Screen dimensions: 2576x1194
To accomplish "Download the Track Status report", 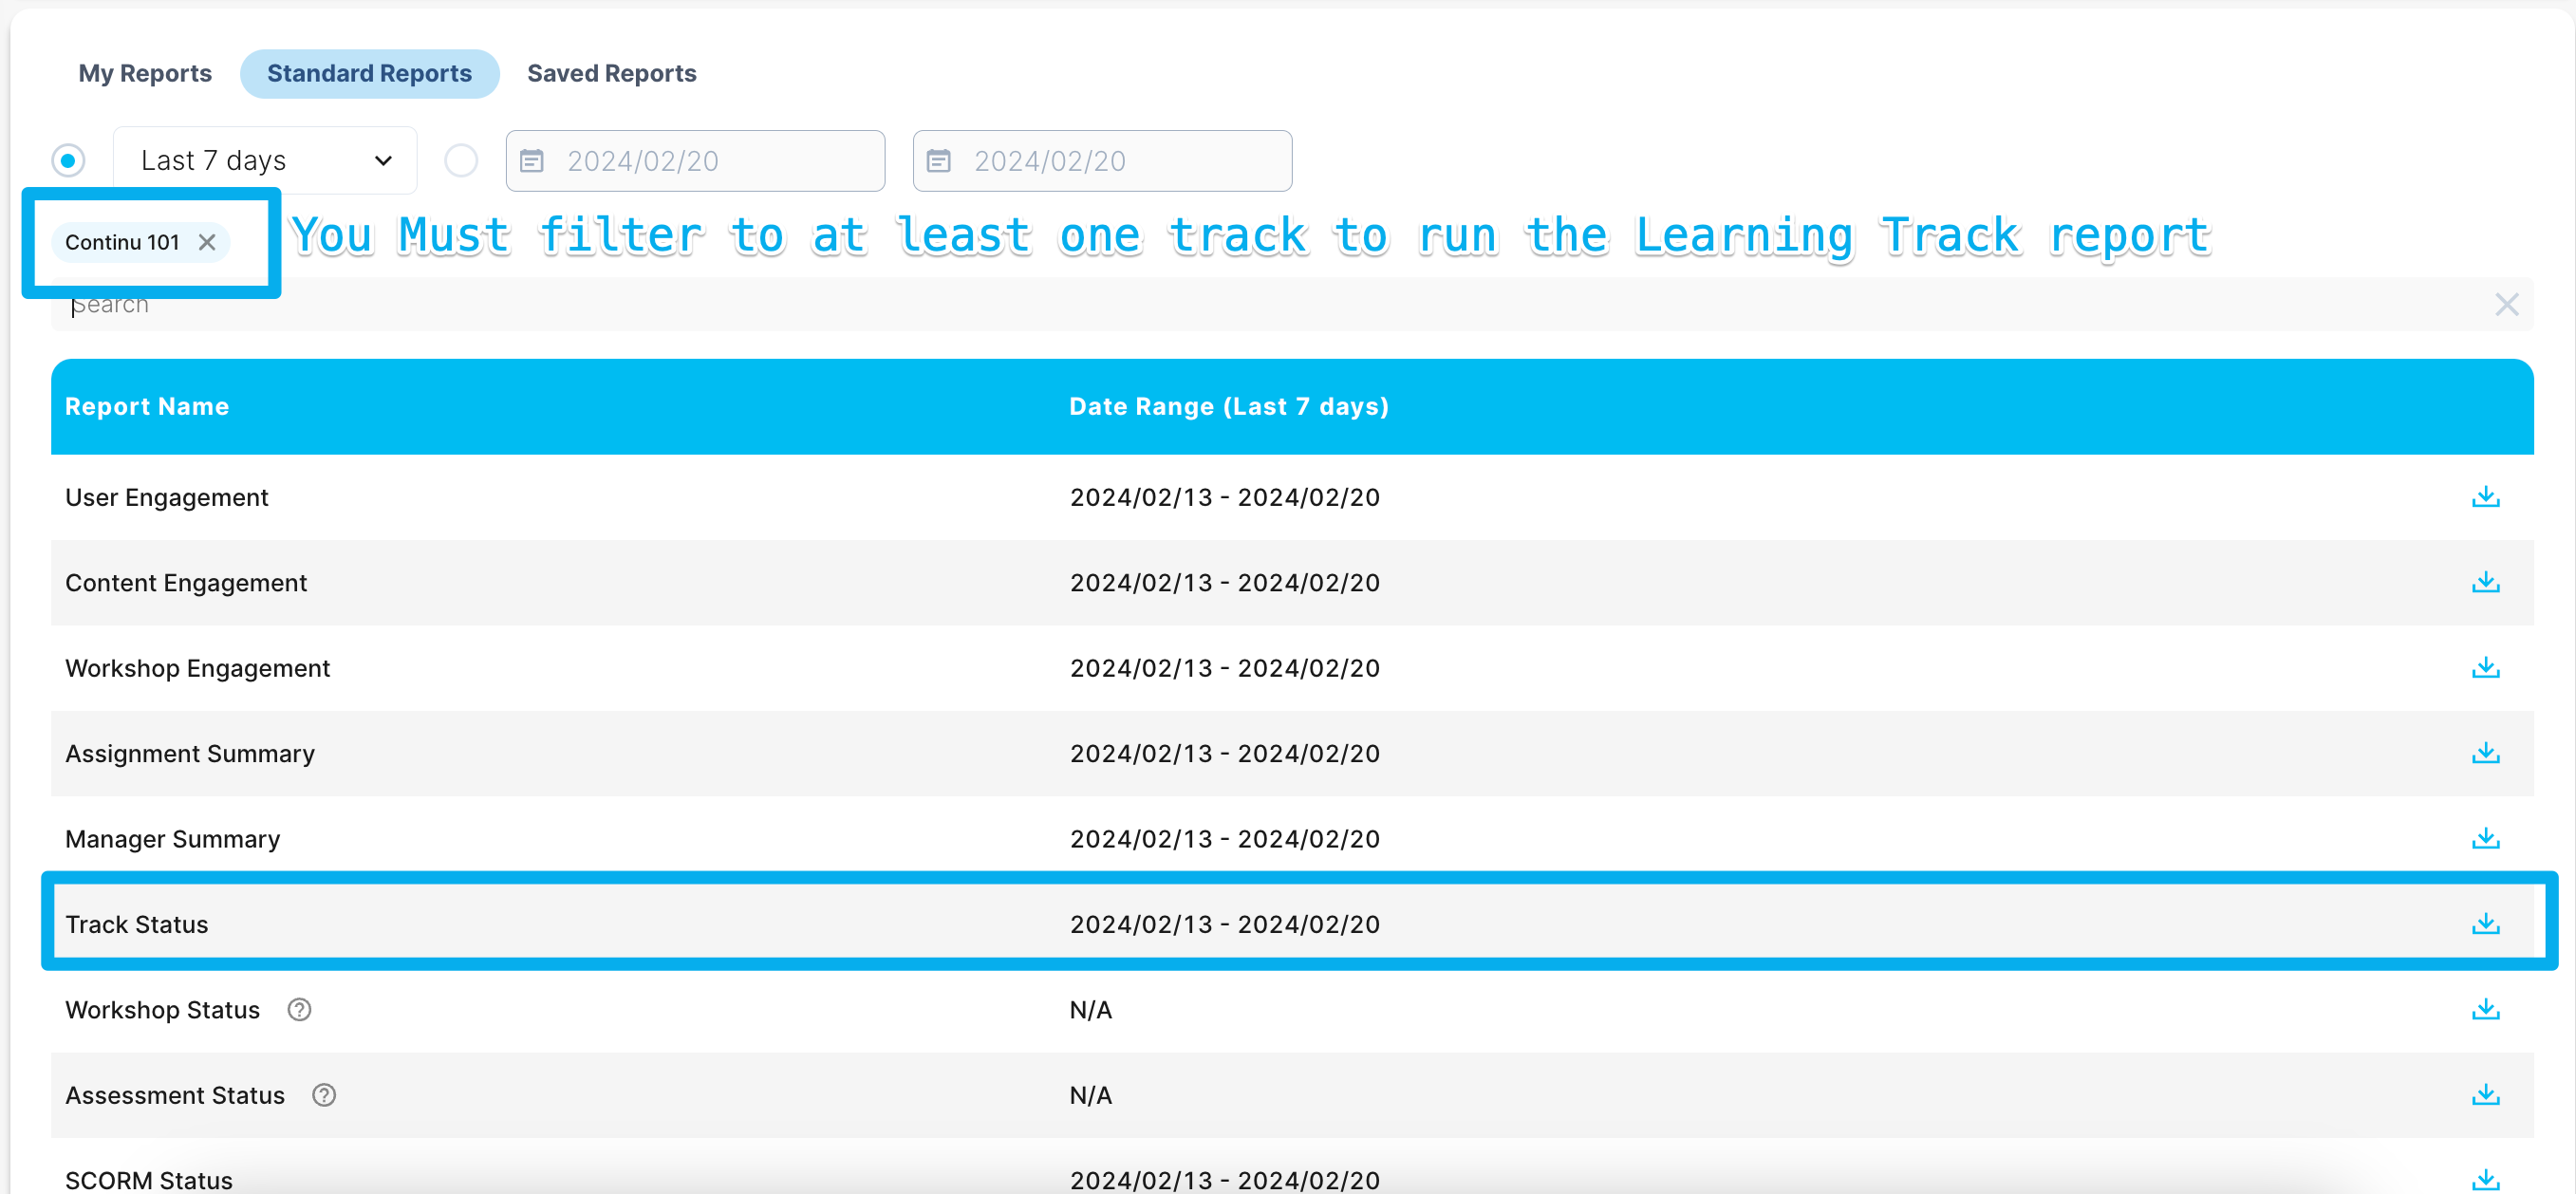I will click(x=2485, y=924).
